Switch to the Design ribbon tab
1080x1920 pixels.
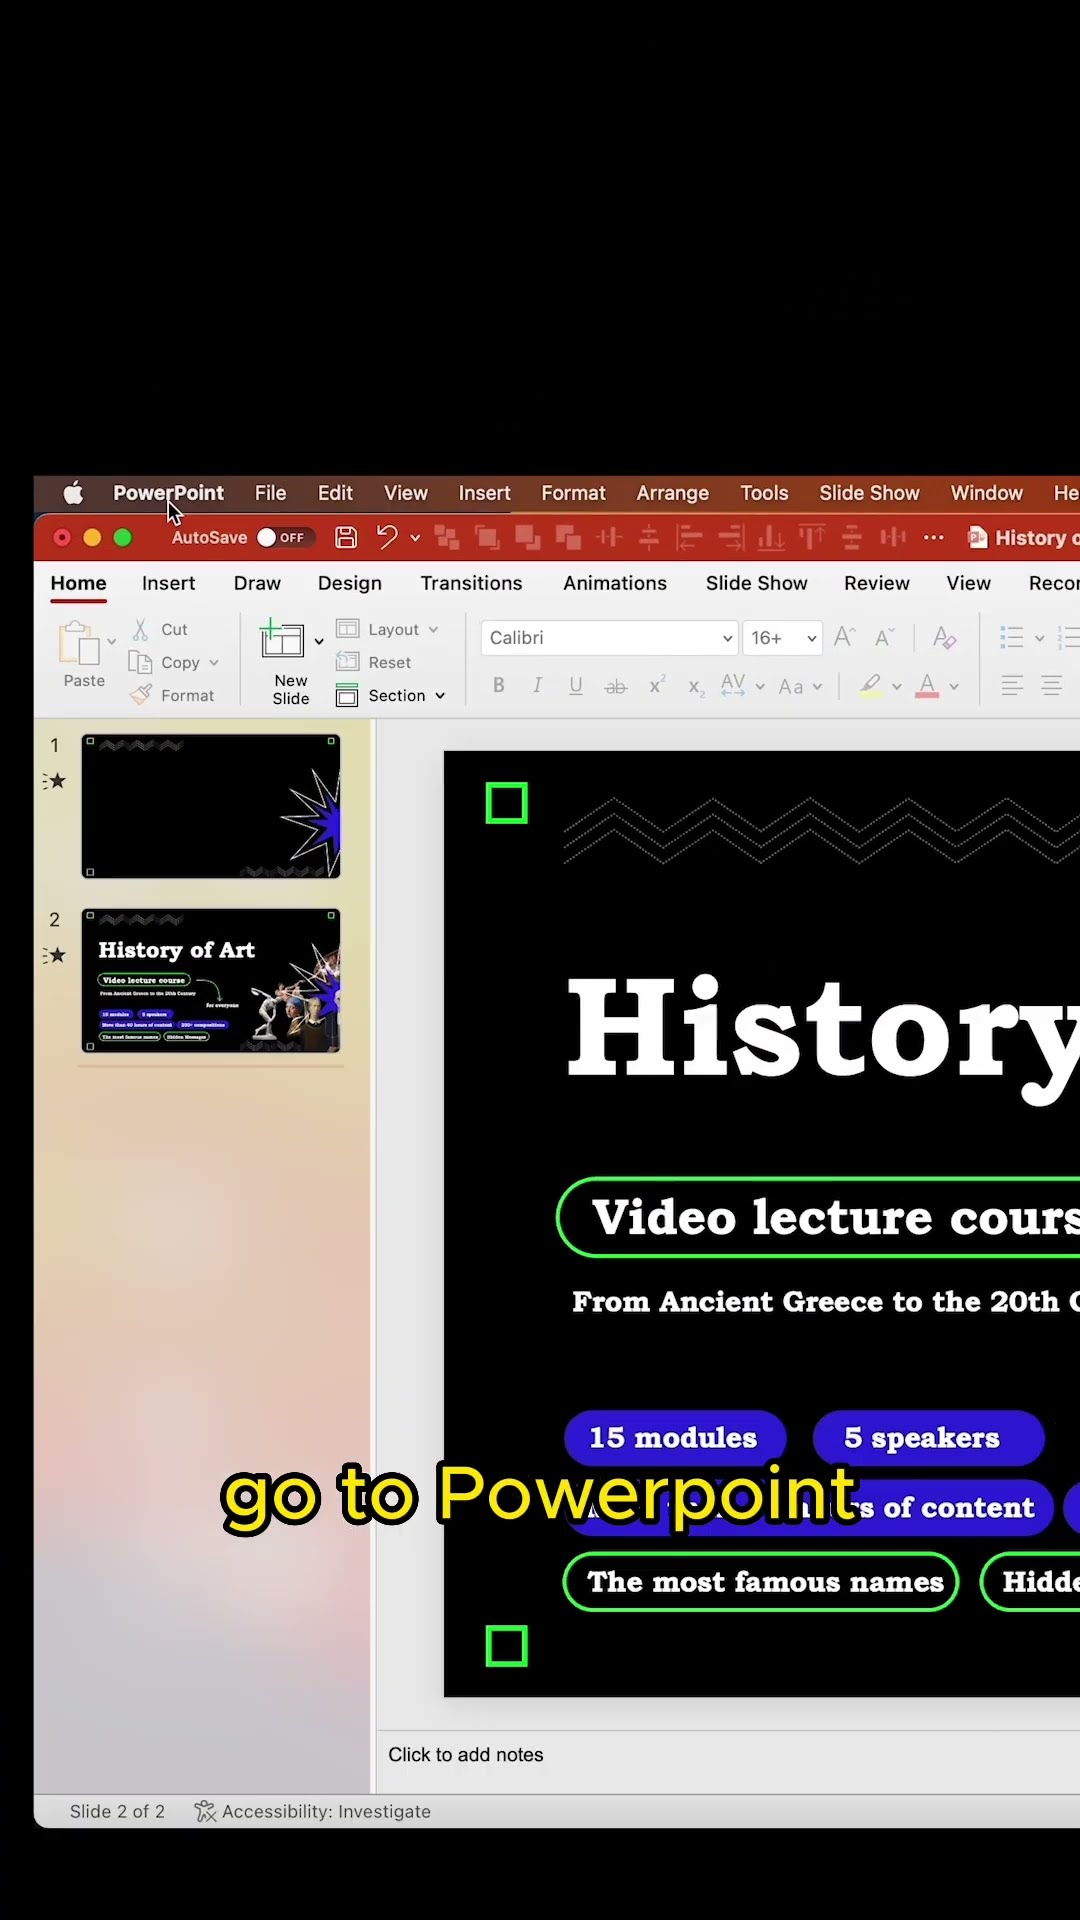coord(349,583)
